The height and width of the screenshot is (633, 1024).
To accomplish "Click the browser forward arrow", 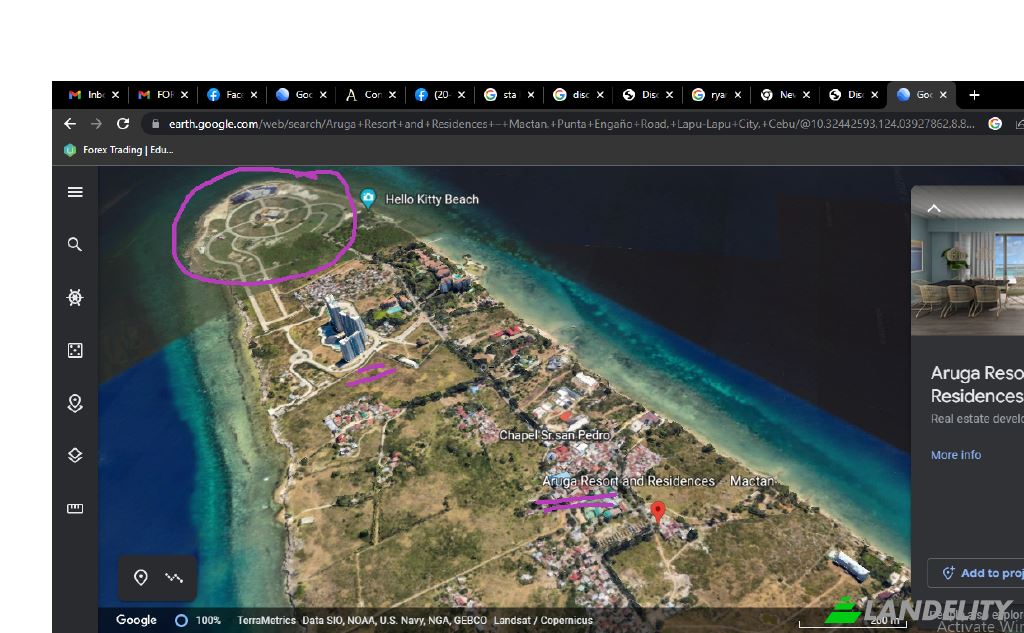I will tap(96, 123).
